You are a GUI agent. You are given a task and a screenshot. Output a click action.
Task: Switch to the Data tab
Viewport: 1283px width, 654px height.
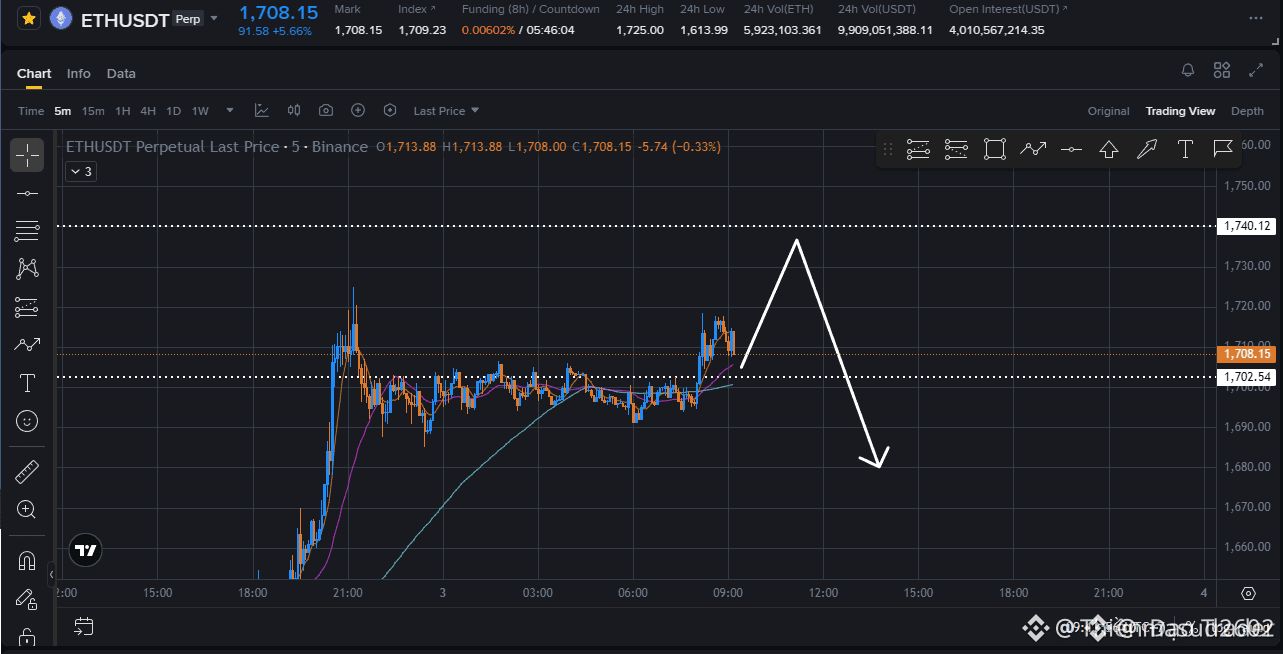(x=121, y=73)
